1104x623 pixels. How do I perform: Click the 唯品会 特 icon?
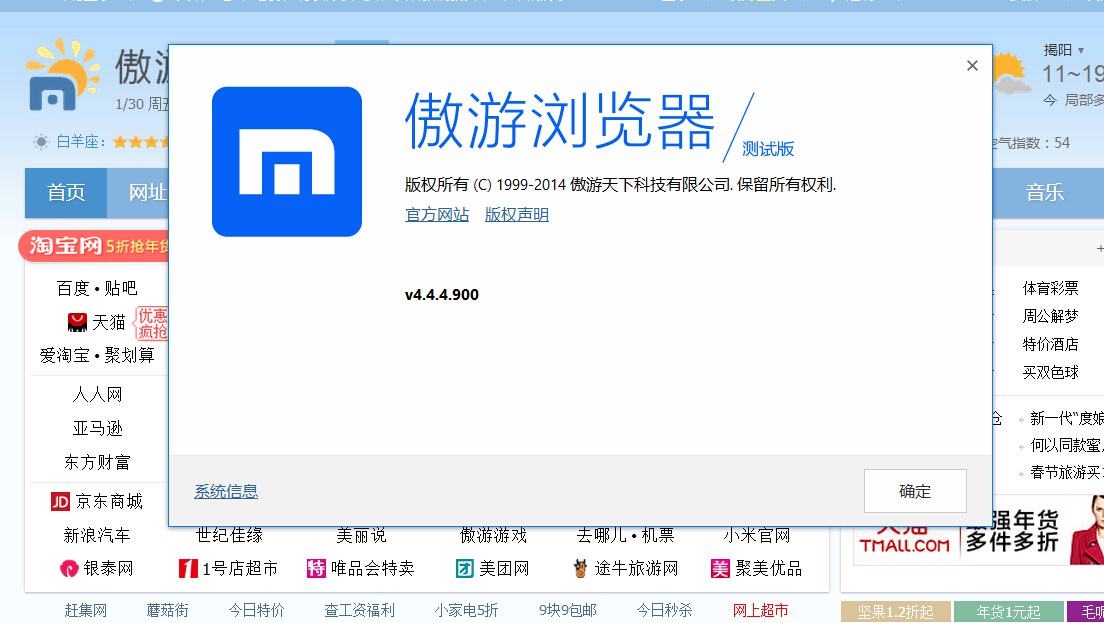point(316,568)
